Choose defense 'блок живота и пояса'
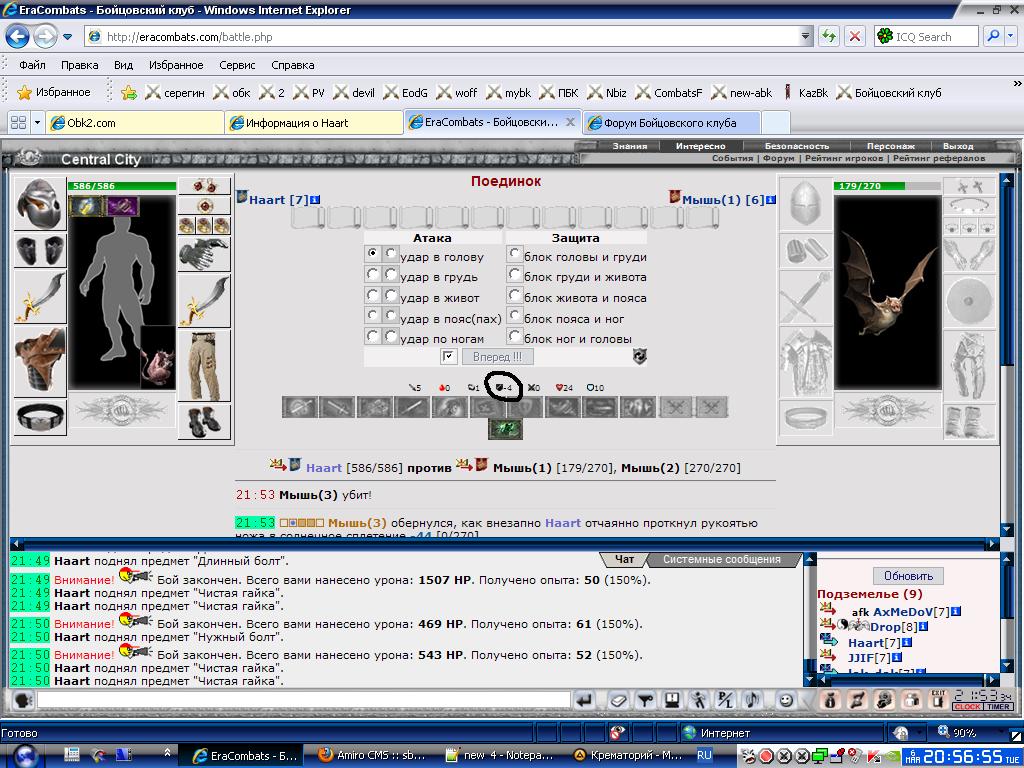 point(515,295)
